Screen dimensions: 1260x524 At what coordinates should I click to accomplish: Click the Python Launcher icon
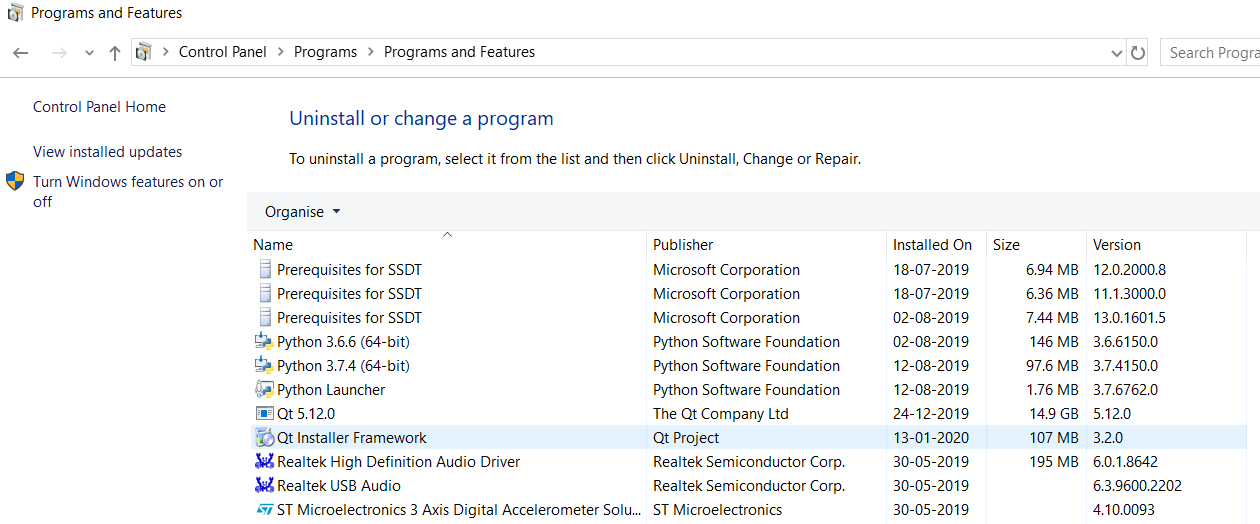(264, 390)
